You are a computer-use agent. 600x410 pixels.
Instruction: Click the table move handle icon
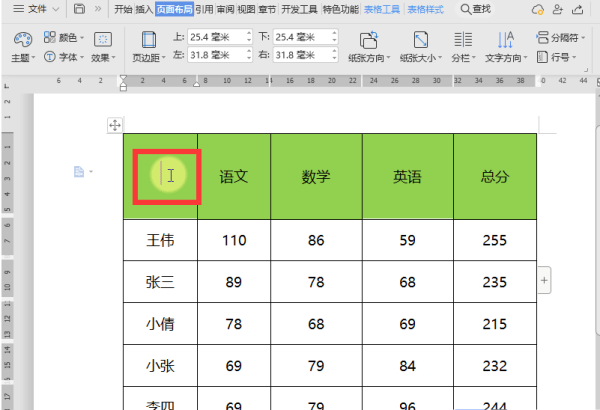(x=115, y=125)
